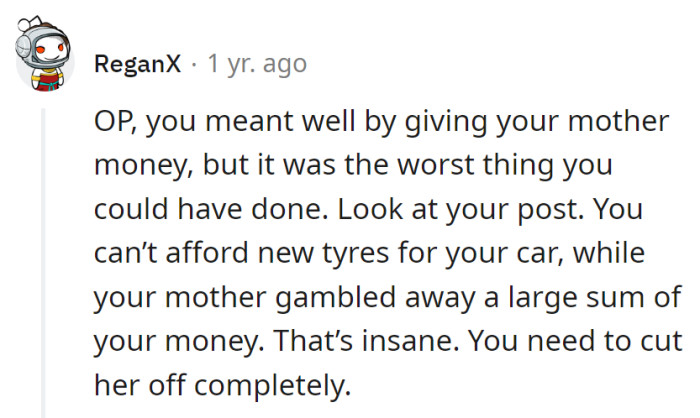
Task: Collapse the comment thread using the vertical line
Action: click(x=43, y=260)
